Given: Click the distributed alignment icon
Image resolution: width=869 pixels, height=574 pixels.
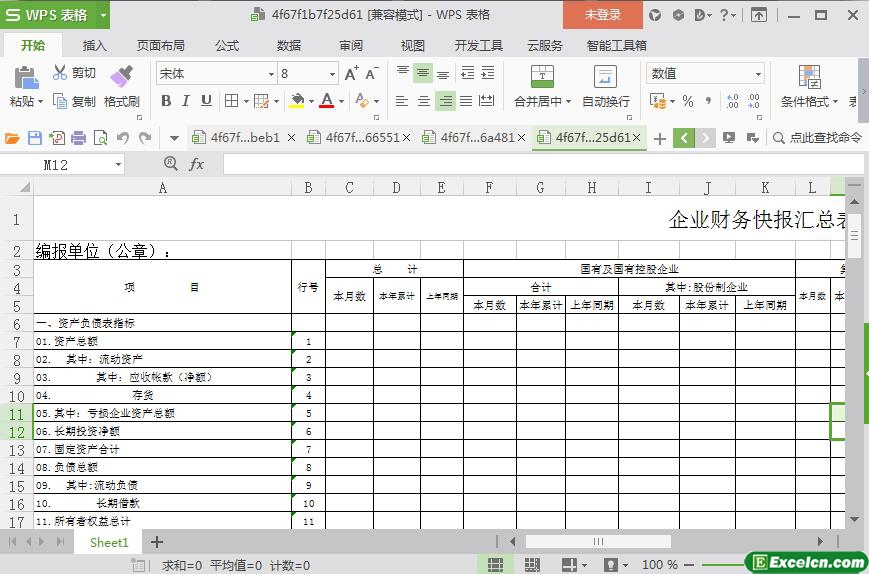Looking at the screenshot, I should (x=487, y=101).
